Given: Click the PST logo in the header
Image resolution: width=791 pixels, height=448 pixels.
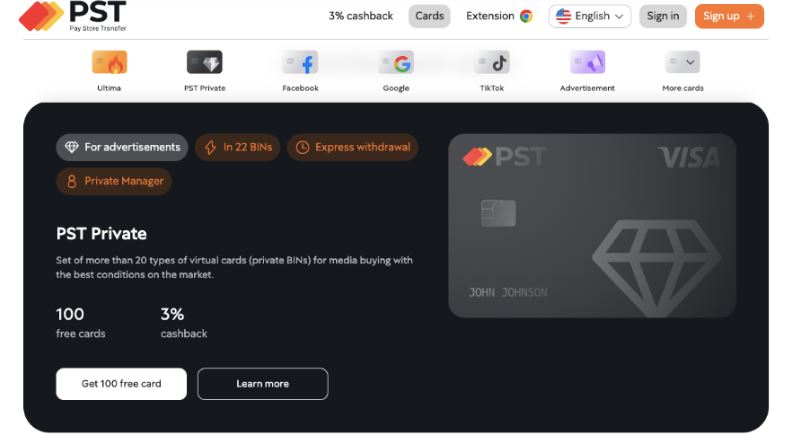Looking at the screenshot, I should pyautogui.click(x=73, y=16).
